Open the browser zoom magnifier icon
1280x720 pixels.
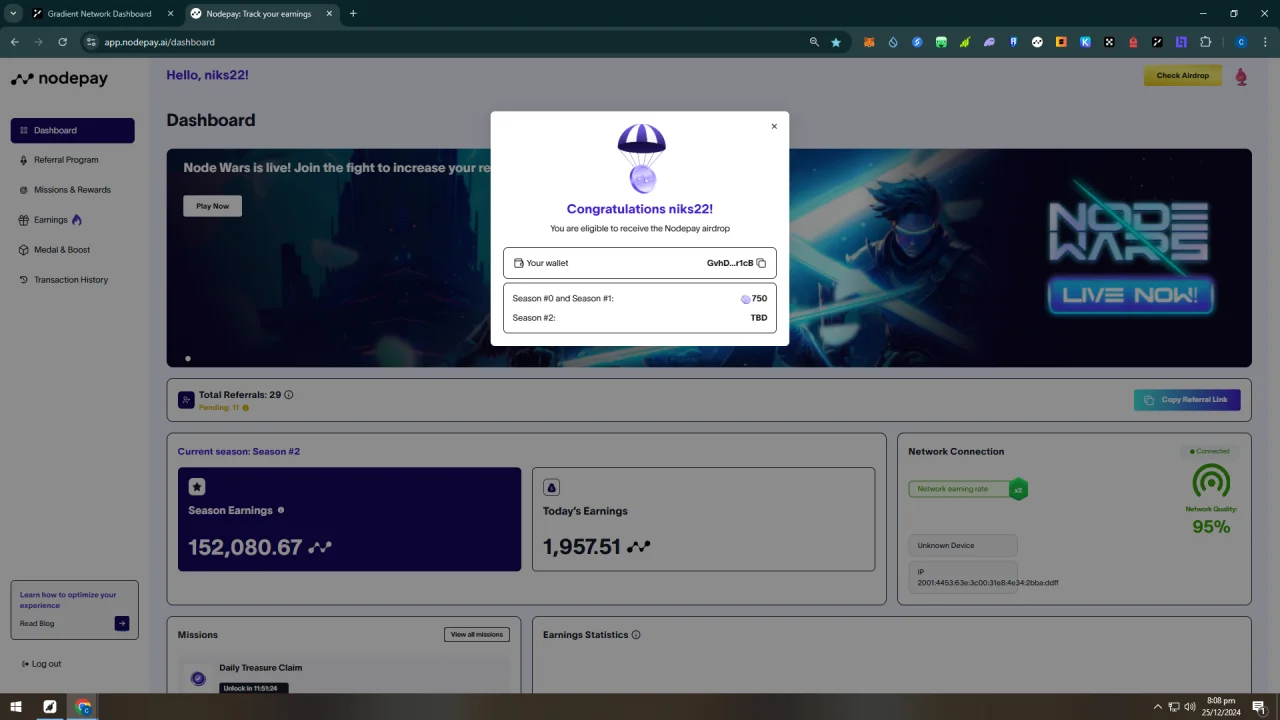click(x=814, y=42)
